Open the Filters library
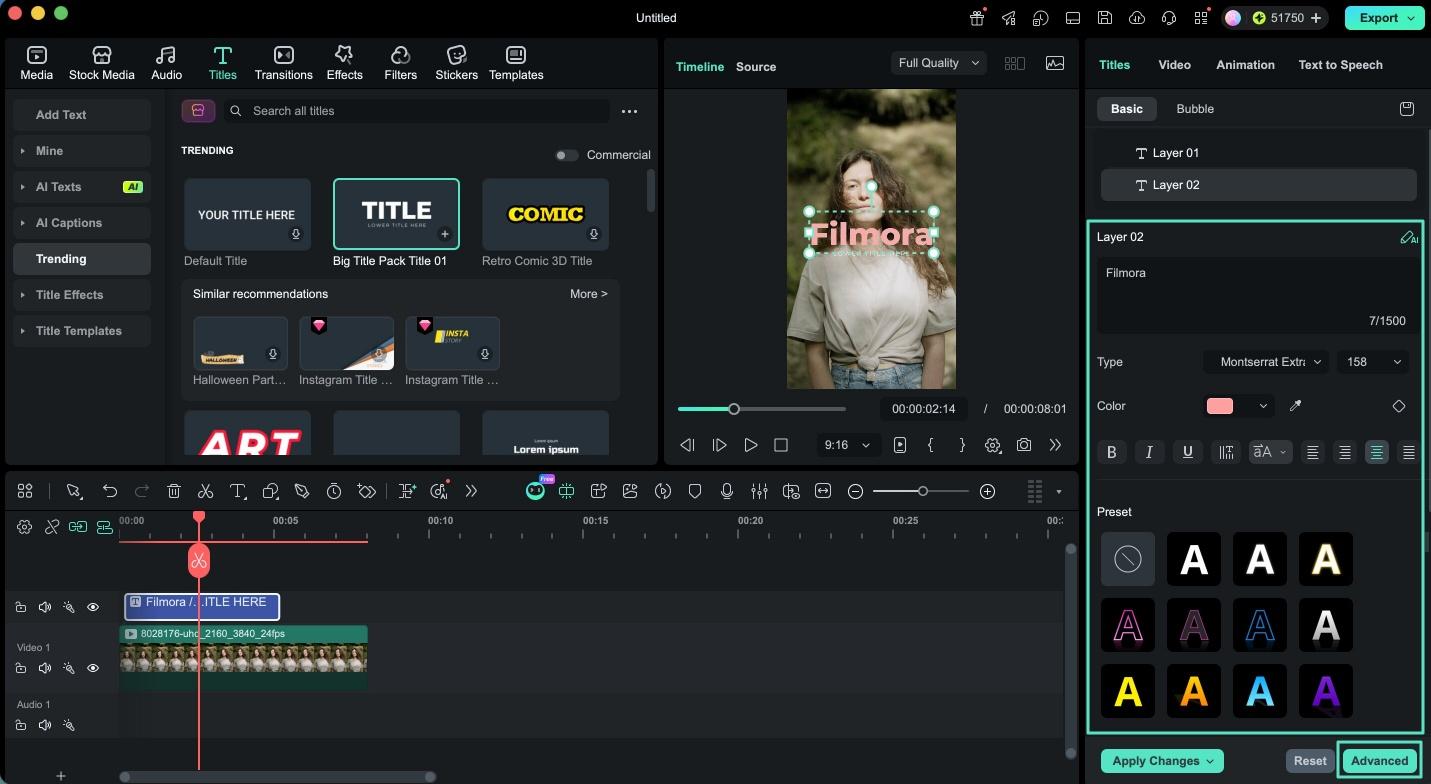This screenshot has height=784, width=1431. pyautogui.click(x=400, y=63)
